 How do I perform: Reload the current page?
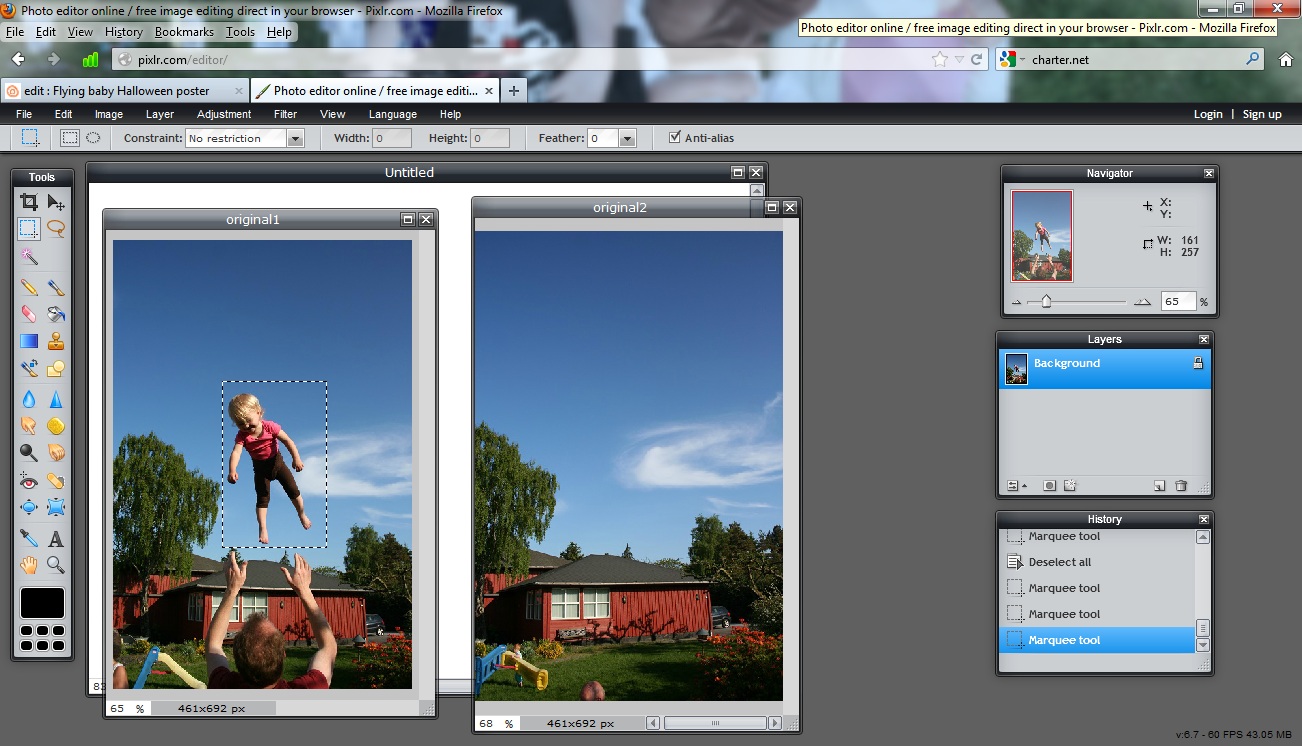[x=976, y=60]
